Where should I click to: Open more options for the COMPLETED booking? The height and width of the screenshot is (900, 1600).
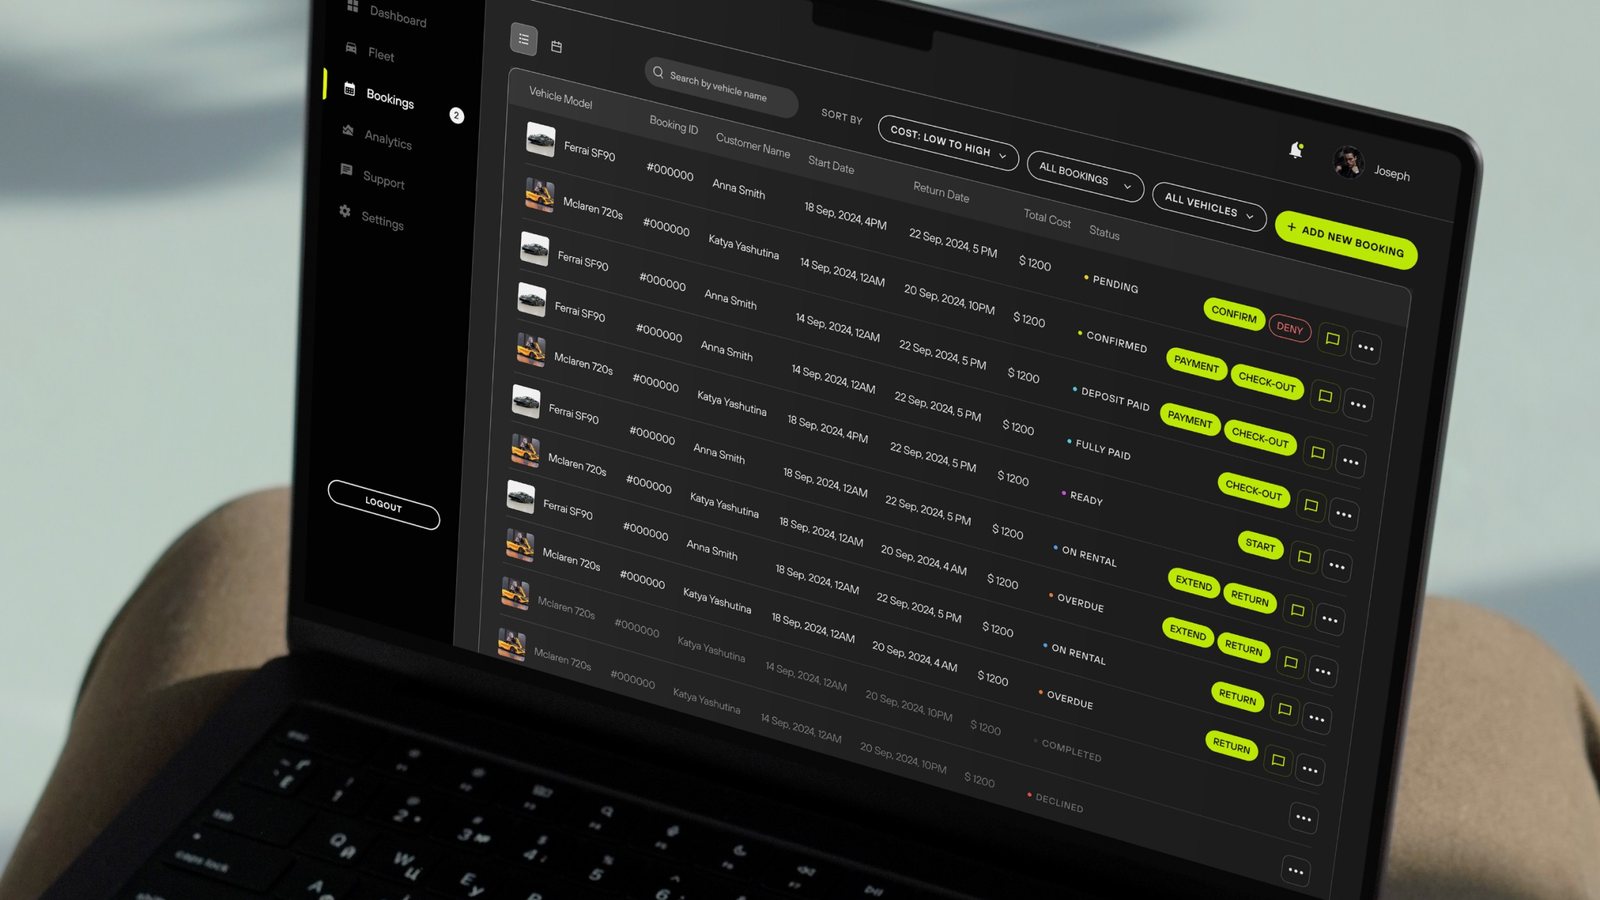click(1303, 818)
